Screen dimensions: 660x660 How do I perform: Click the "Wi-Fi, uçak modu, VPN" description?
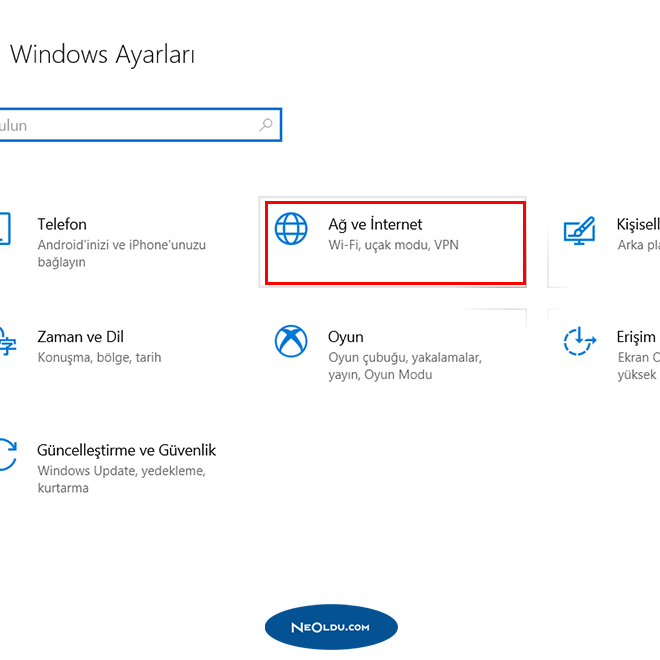393,245
